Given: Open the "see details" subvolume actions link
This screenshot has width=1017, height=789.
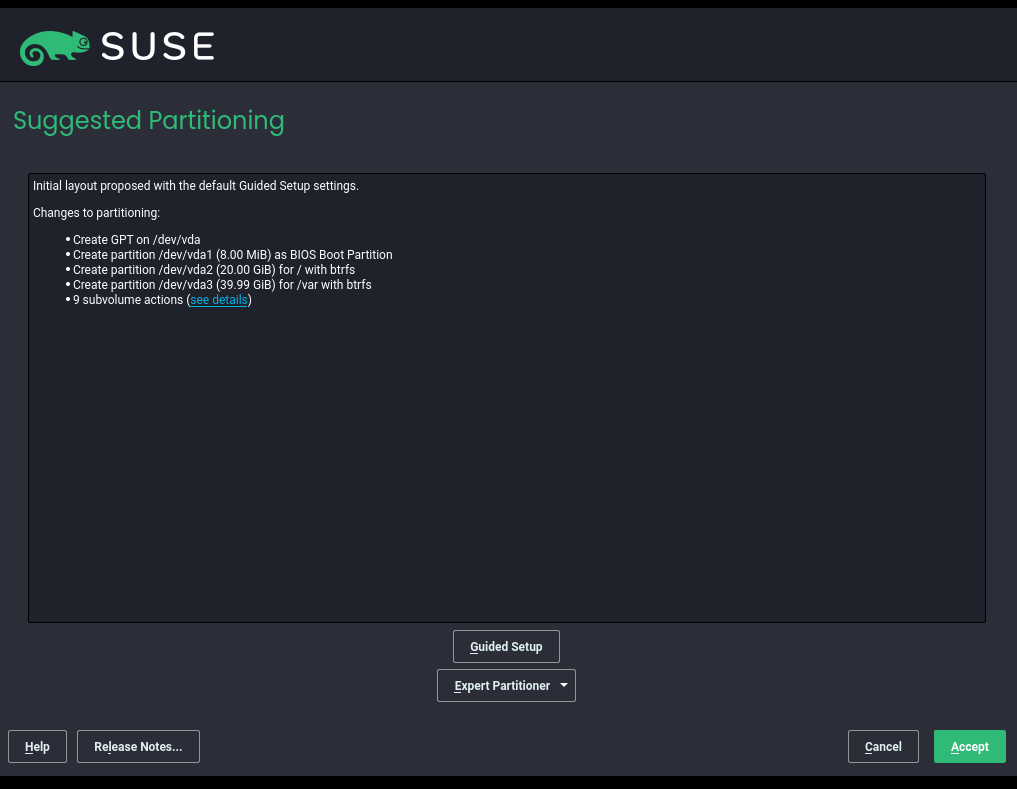Looking at the screenshot, I should tap(218, 299).
